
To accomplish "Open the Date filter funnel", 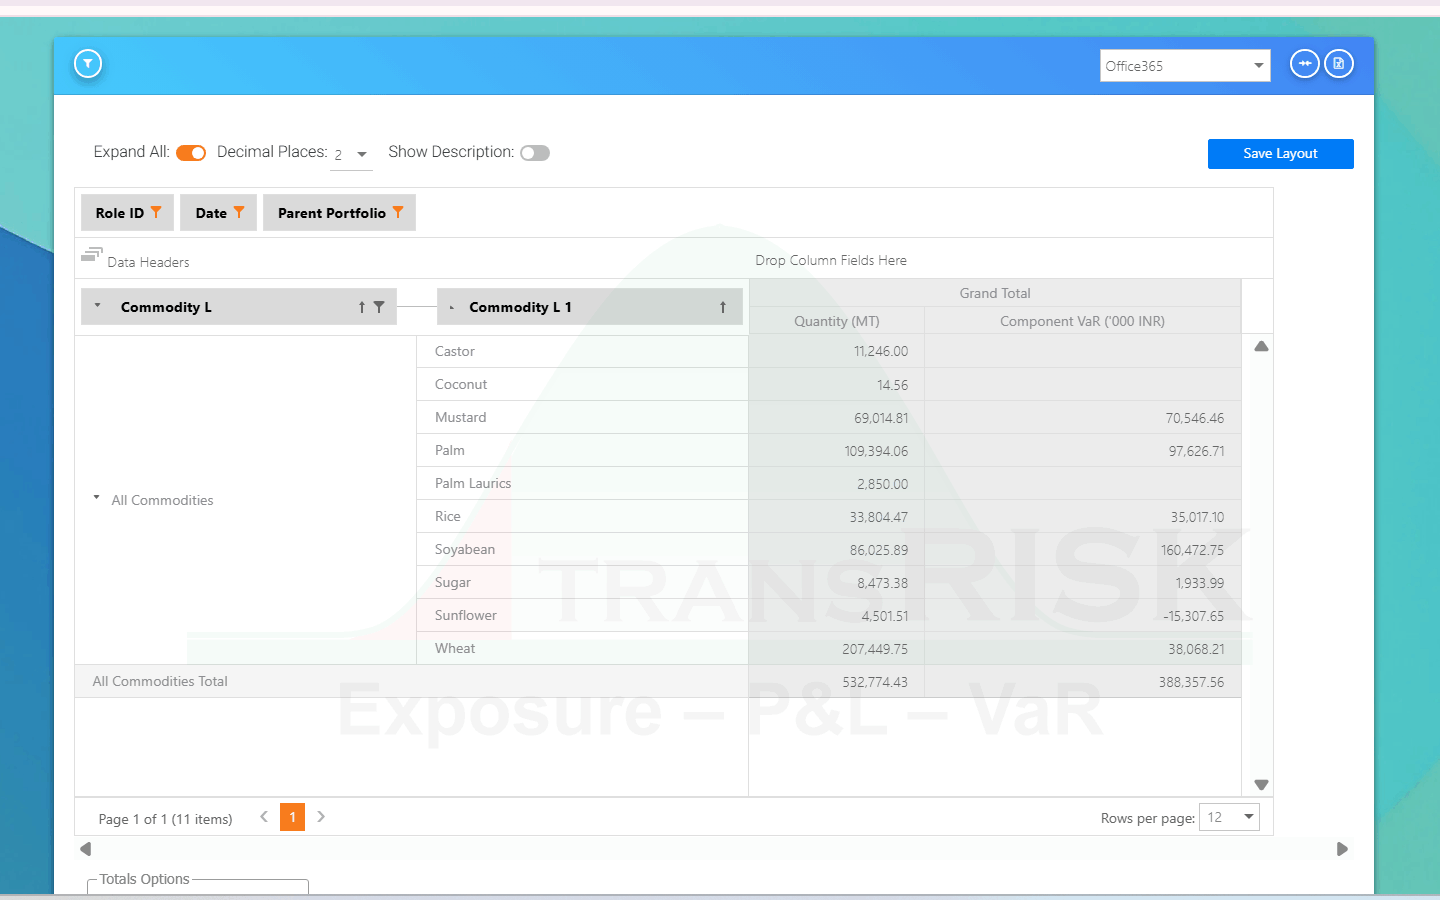I will pos(239,212).
